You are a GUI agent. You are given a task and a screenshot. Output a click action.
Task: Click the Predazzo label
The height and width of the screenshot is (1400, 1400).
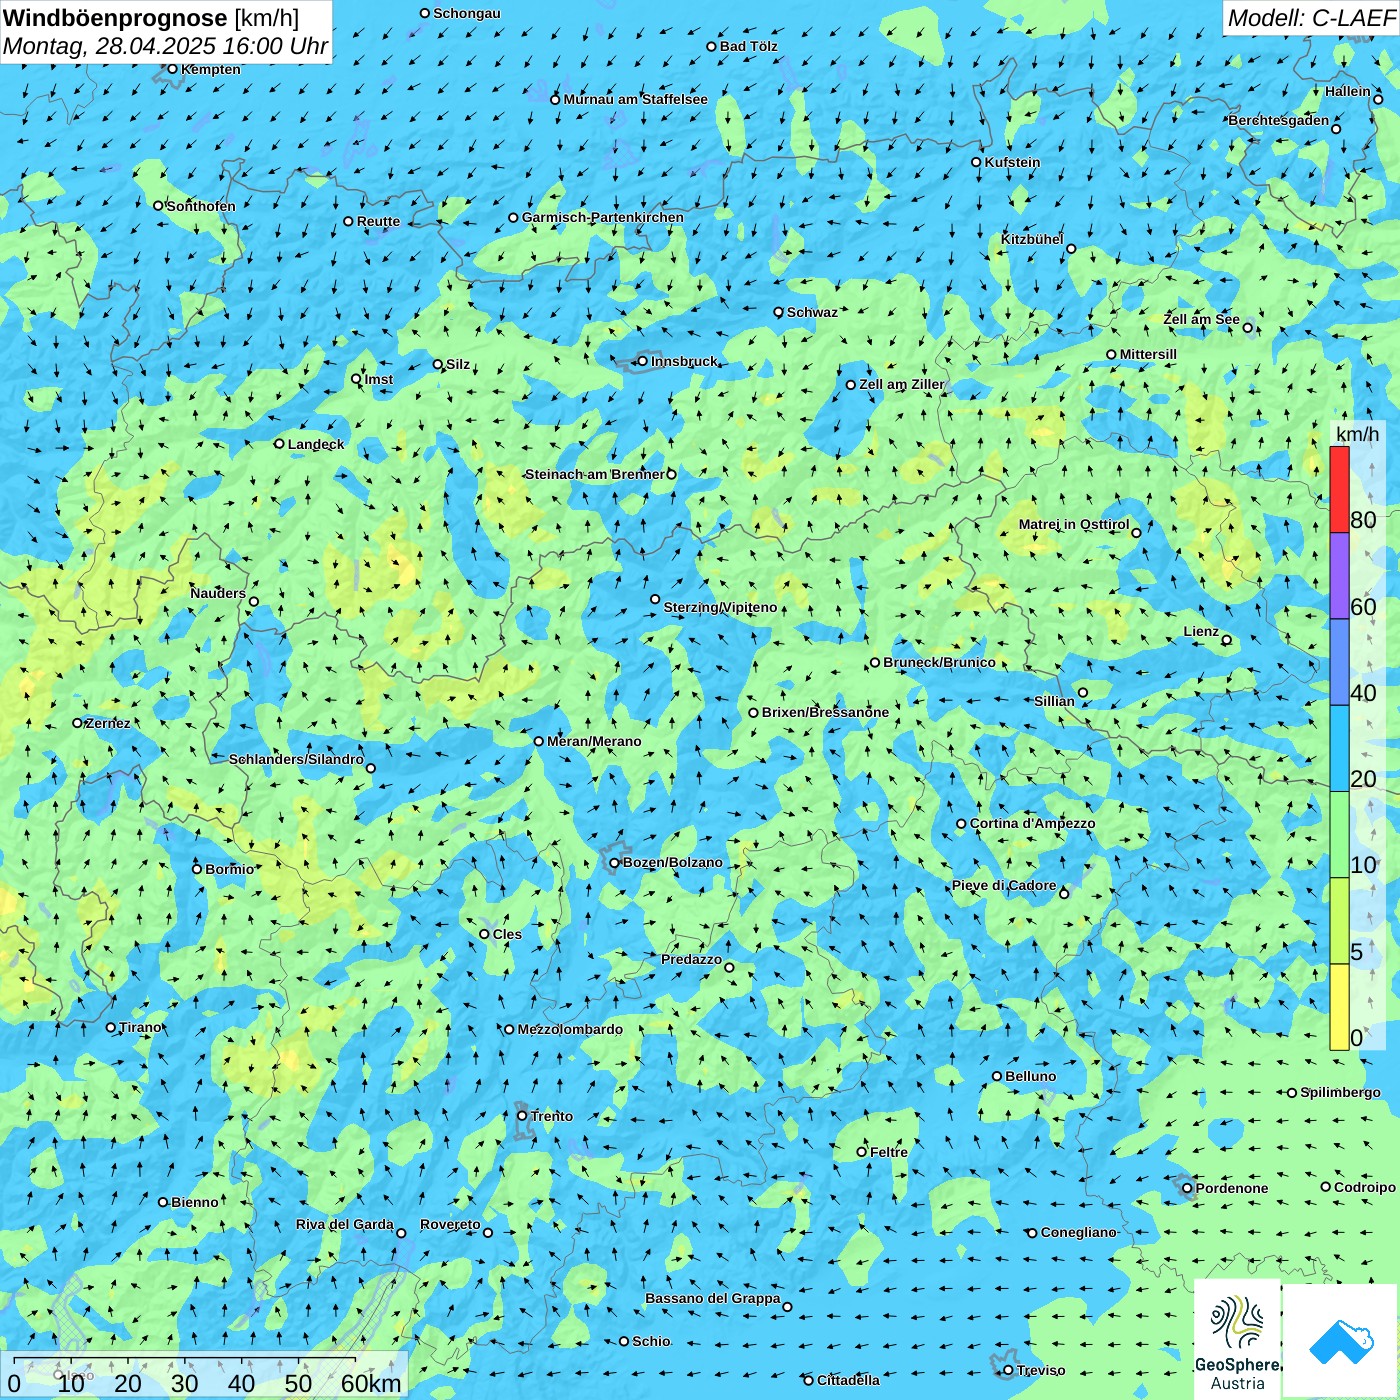coord(691,959)
